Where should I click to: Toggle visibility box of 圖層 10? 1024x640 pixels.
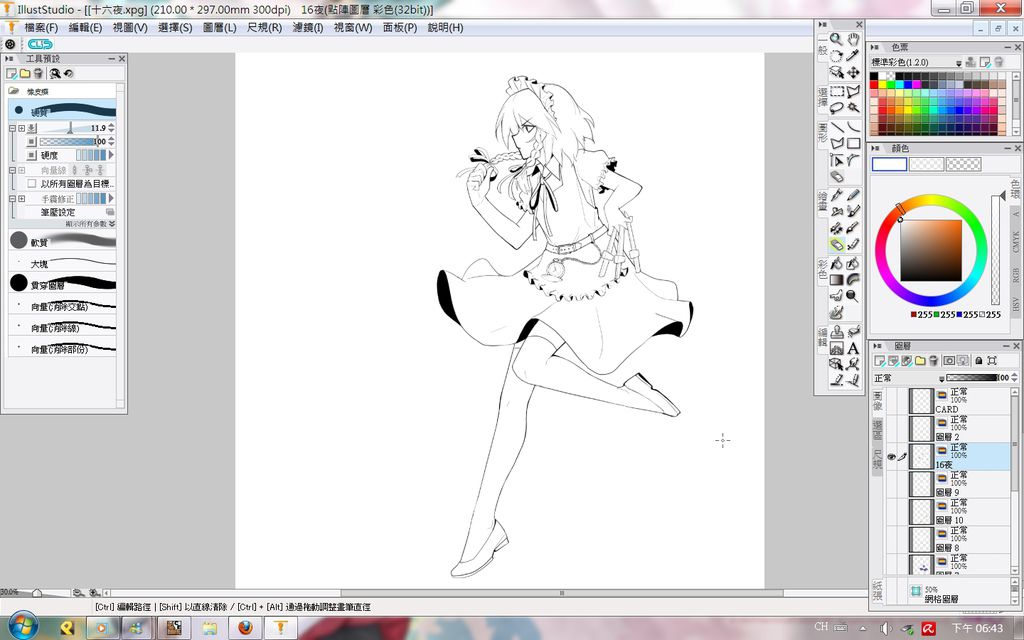[891, 512]
